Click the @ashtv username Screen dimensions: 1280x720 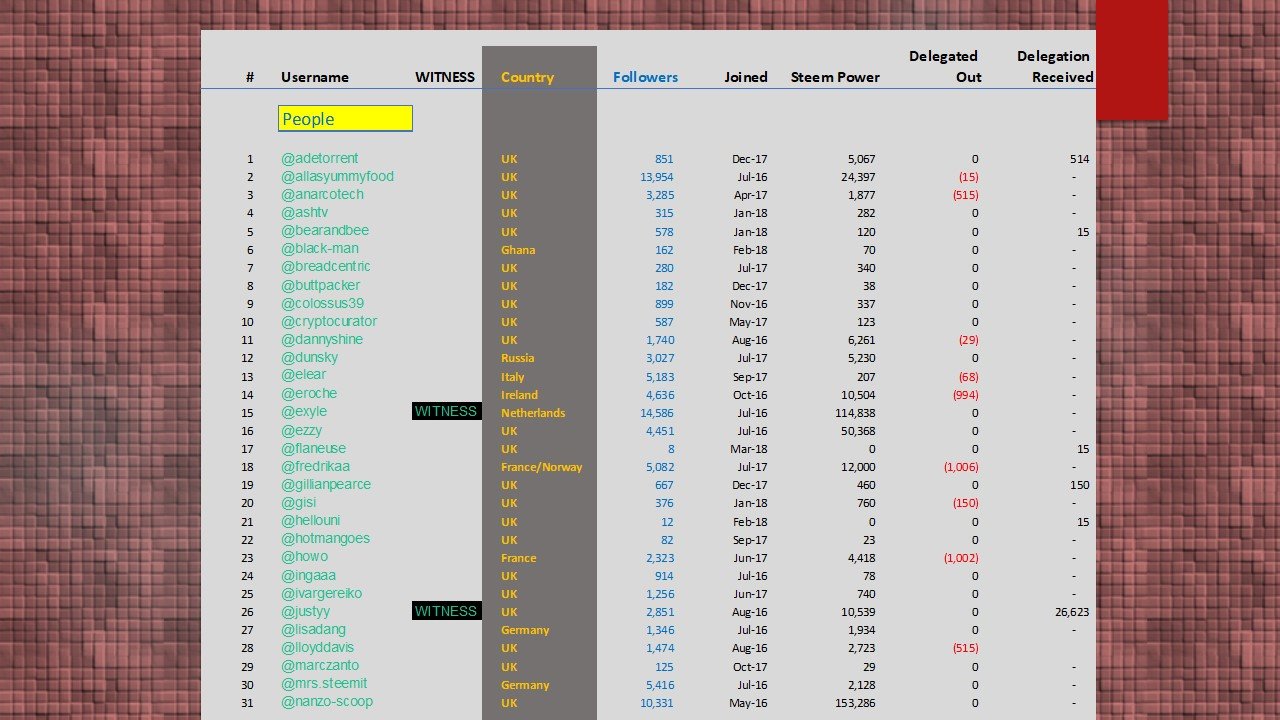tap(304, 212)
